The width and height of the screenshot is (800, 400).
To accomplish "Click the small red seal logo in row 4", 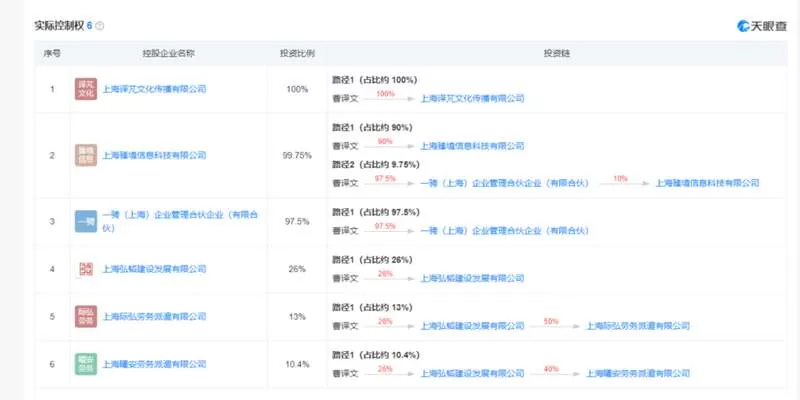I will 86,269.
